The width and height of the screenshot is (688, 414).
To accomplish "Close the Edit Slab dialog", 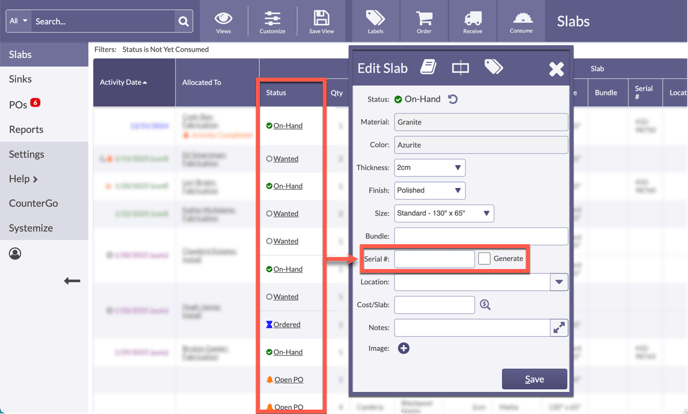I will [x=556, y=69].
